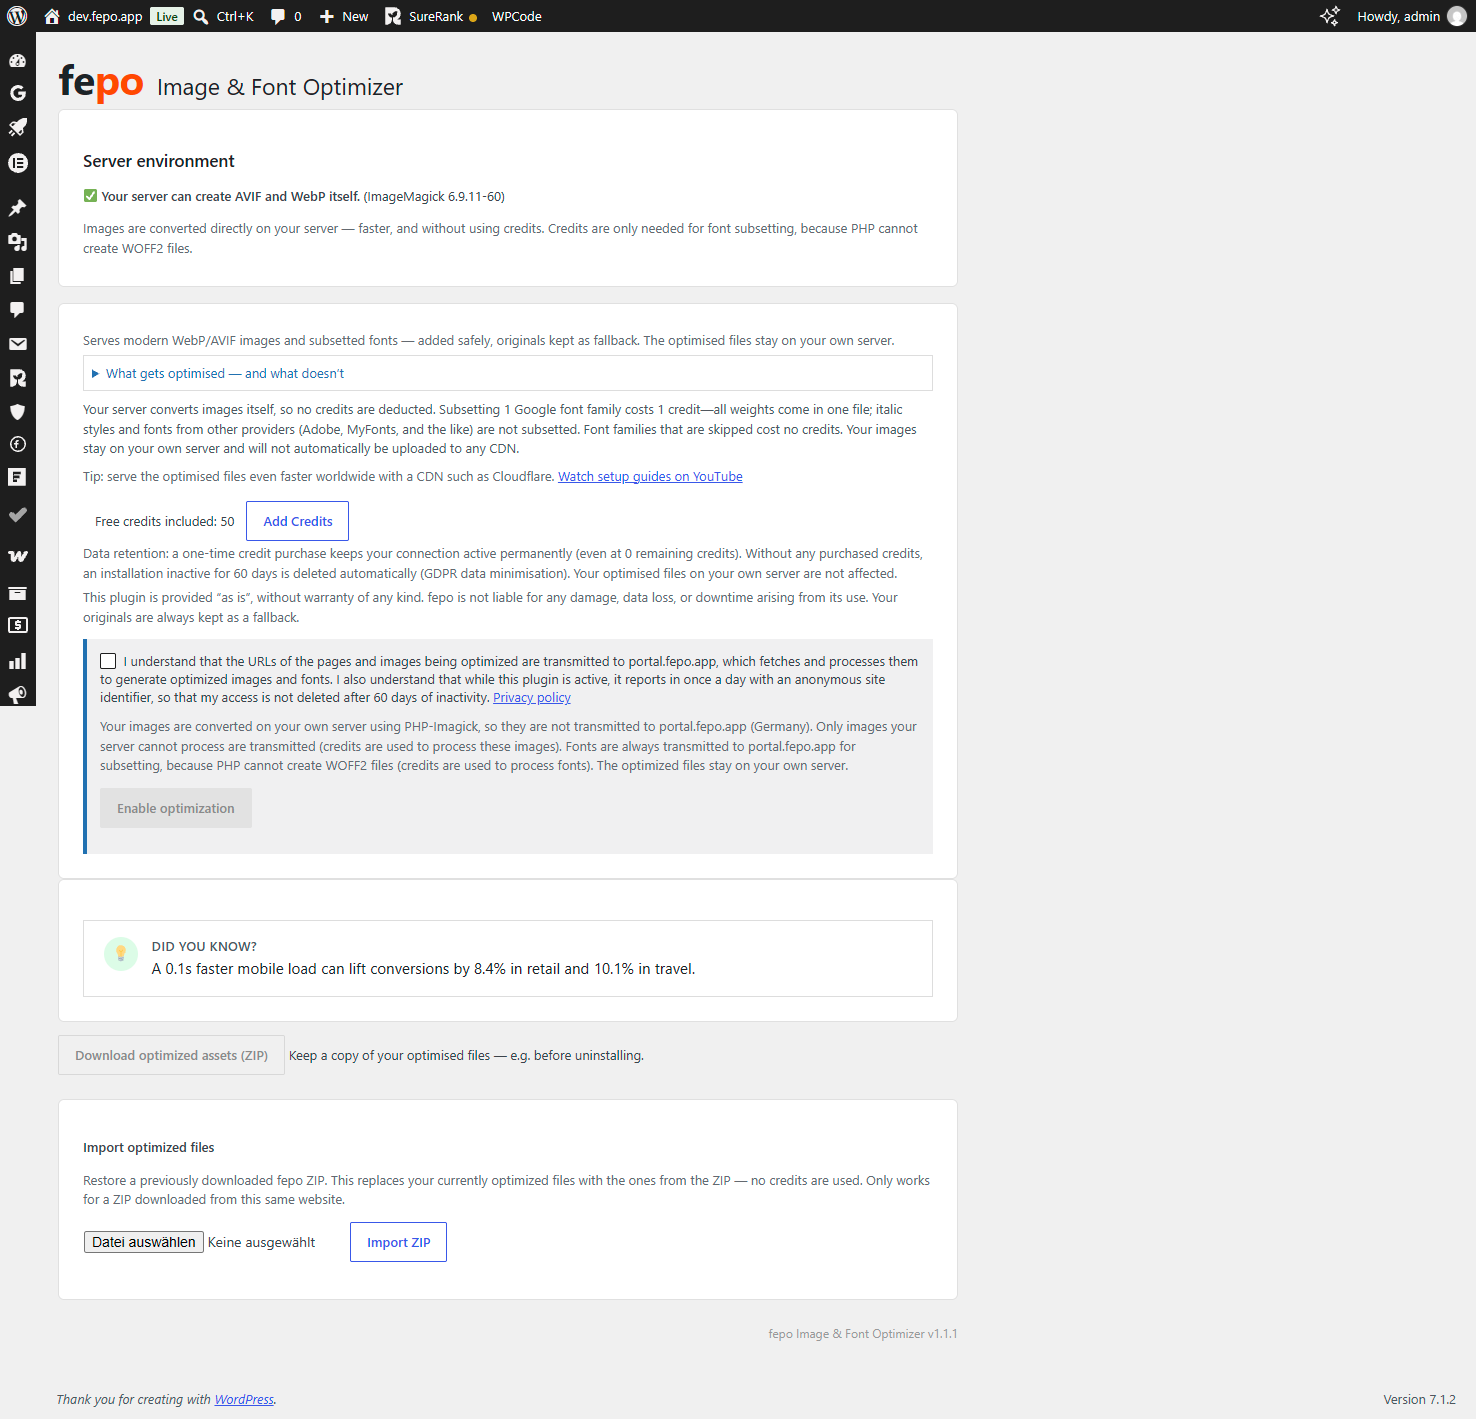The width and height of the screenshot is (1476, 1419).
Task: Choose a file with 'Datei auswählen'
Action: 144,1242
